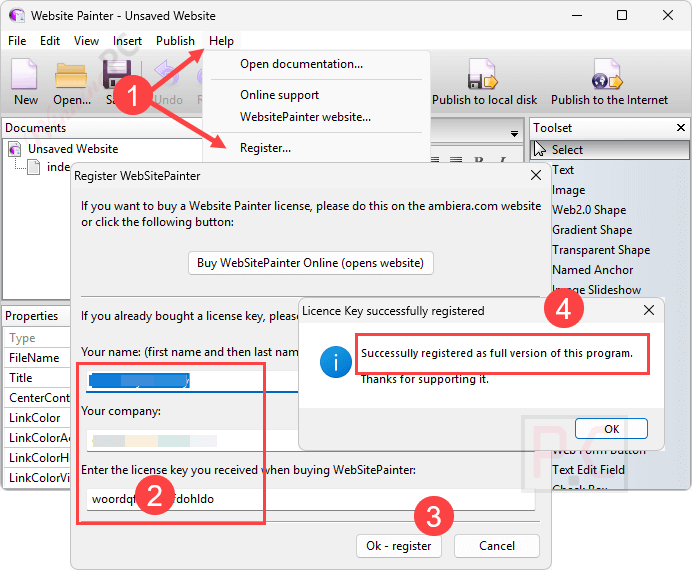692x570 pixels.
Task: Open the Help menu
Action: [x=221, y=41]
